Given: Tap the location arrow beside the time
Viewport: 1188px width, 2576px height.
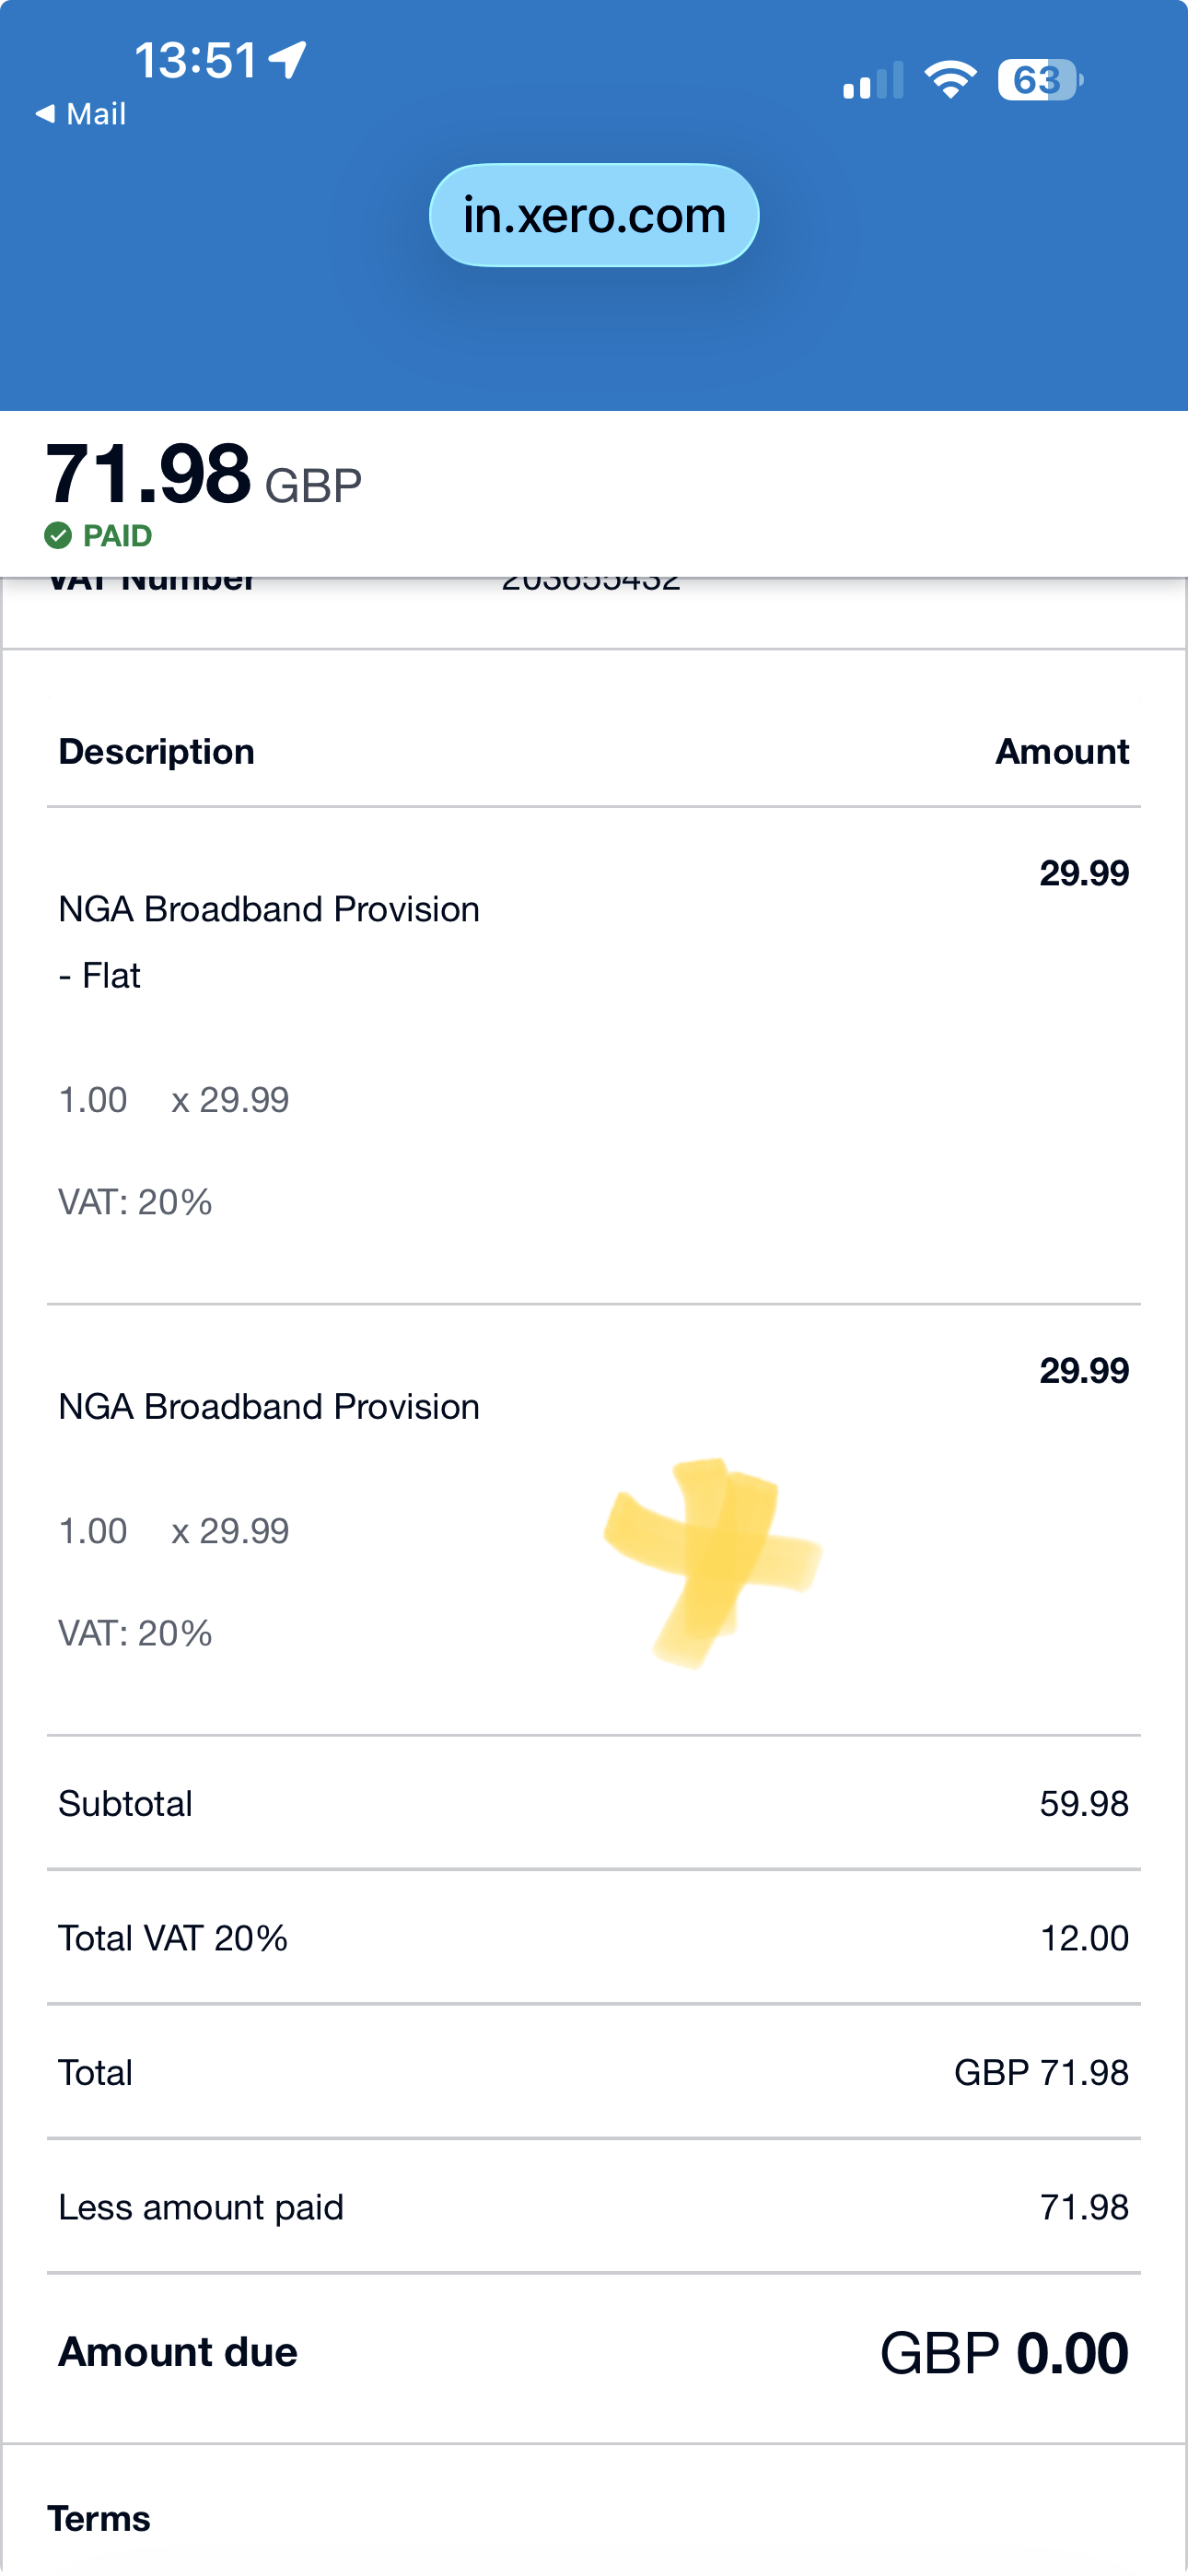Looking at the screenshot, I should tap(290, 60).
